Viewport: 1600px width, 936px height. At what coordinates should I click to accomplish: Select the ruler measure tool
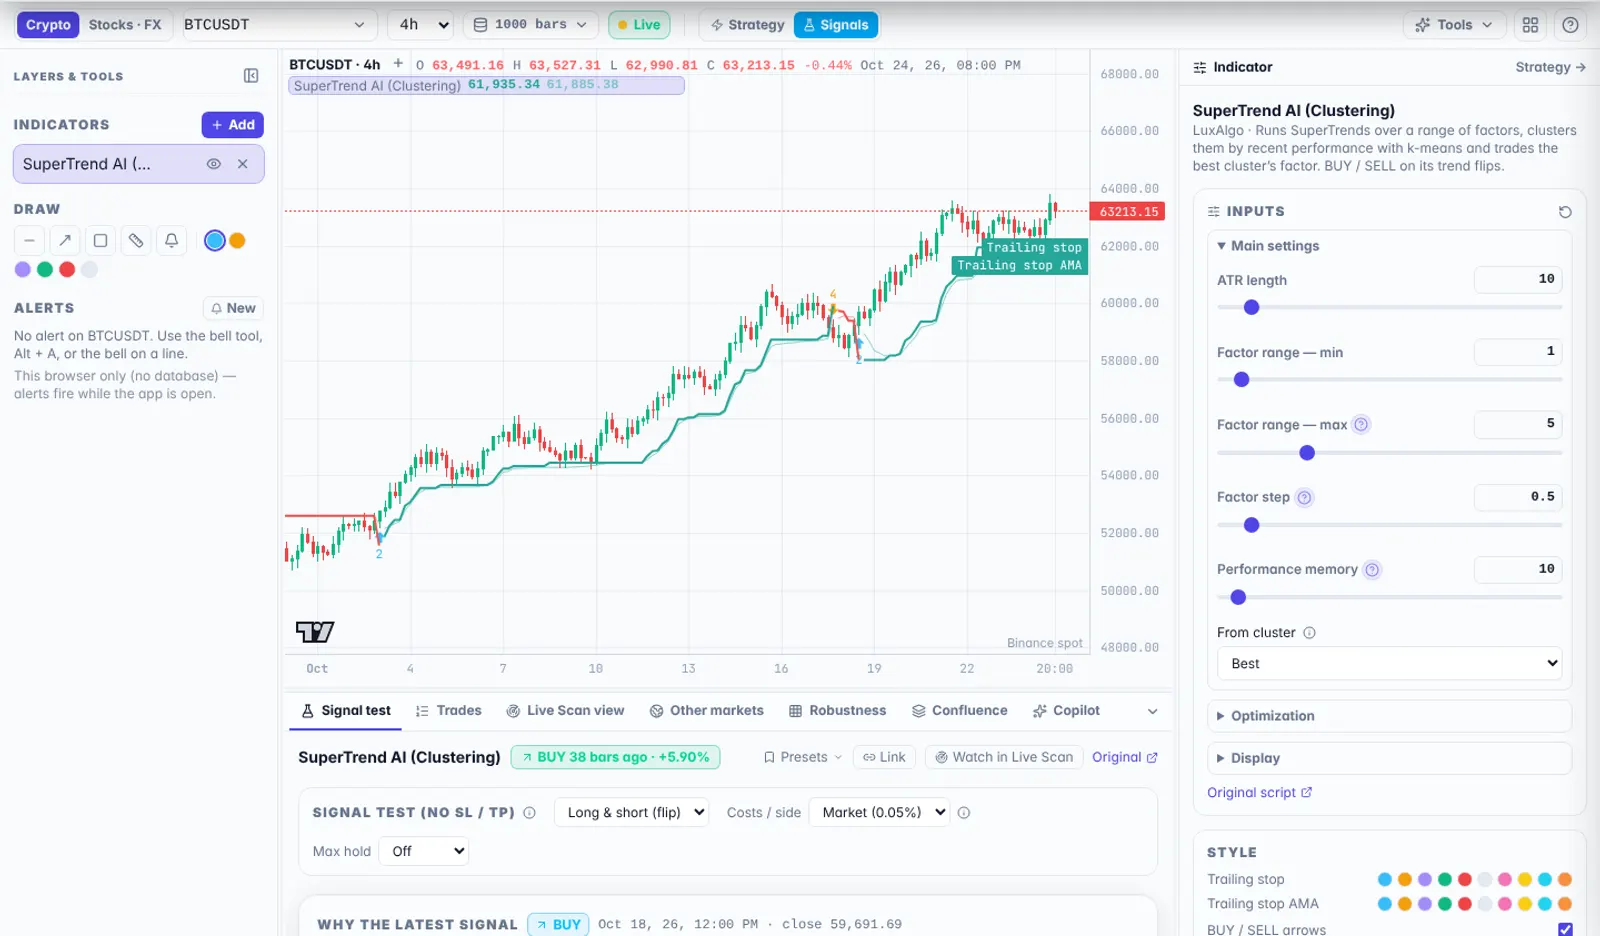[136, 240]
